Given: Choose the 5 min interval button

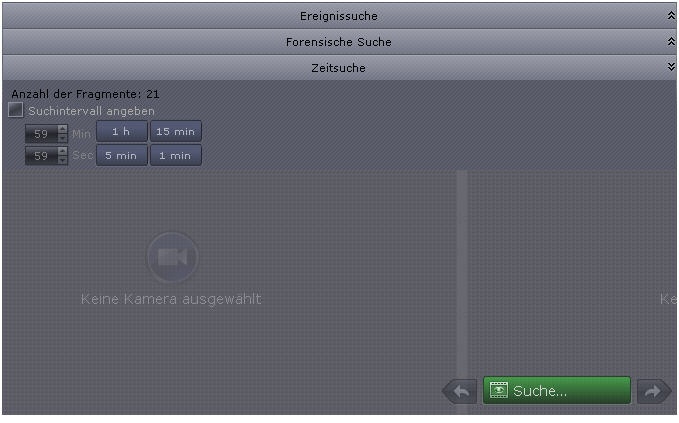Looking at the screenshot, I should pyautogui.click(x=122, y=155).
